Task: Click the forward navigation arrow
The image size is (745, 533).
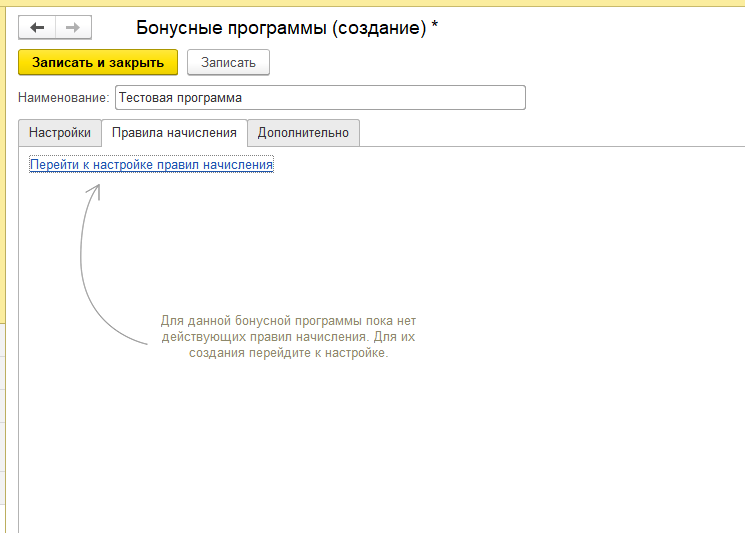Action: tap(72, 28)
